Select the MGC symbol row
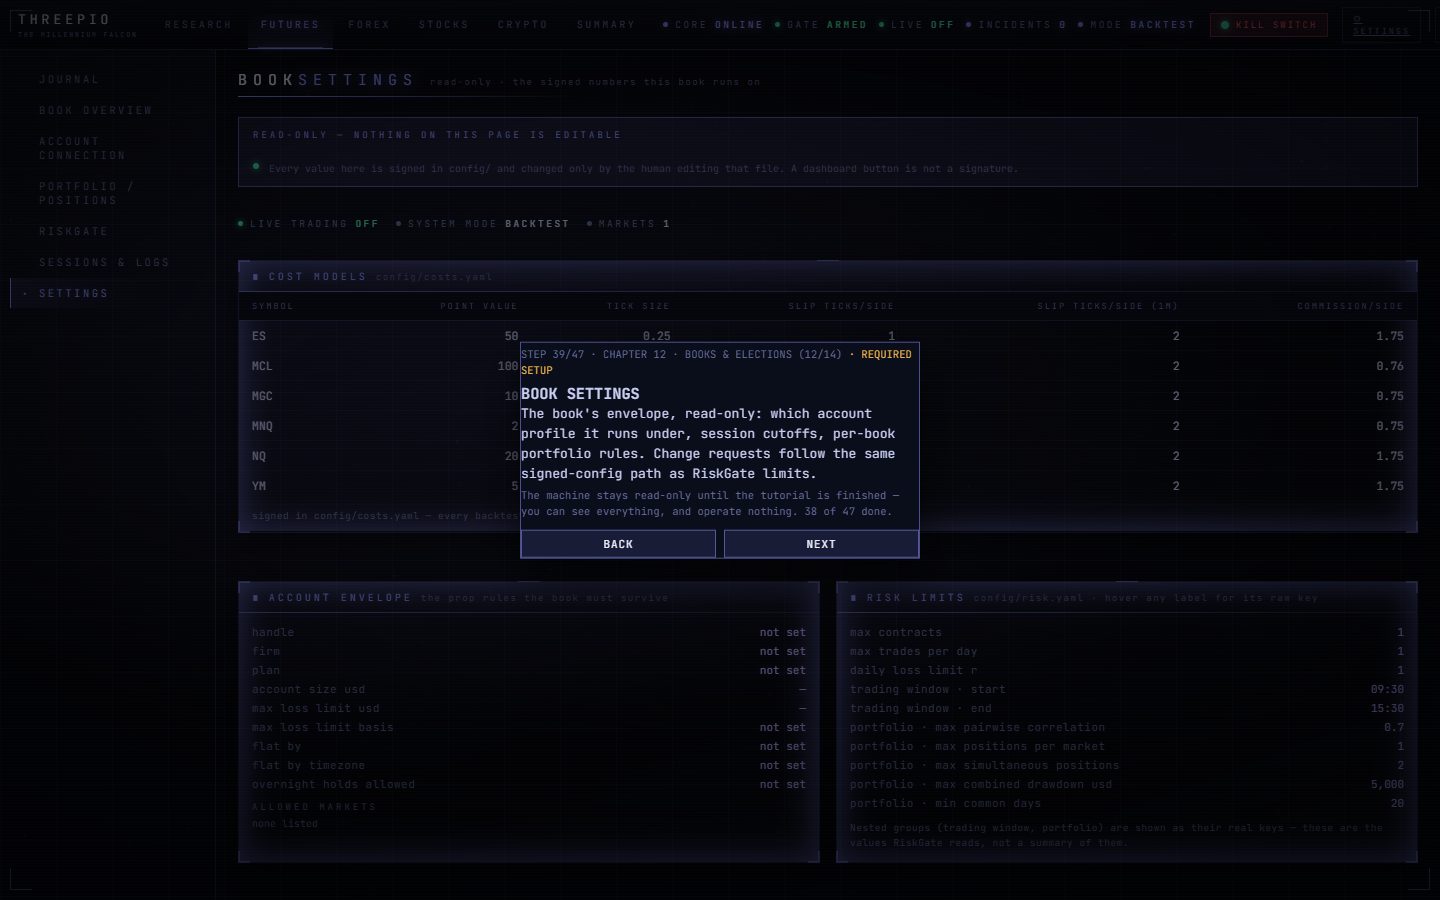Viewport: 1440px width, 900px height. [828, 396]
